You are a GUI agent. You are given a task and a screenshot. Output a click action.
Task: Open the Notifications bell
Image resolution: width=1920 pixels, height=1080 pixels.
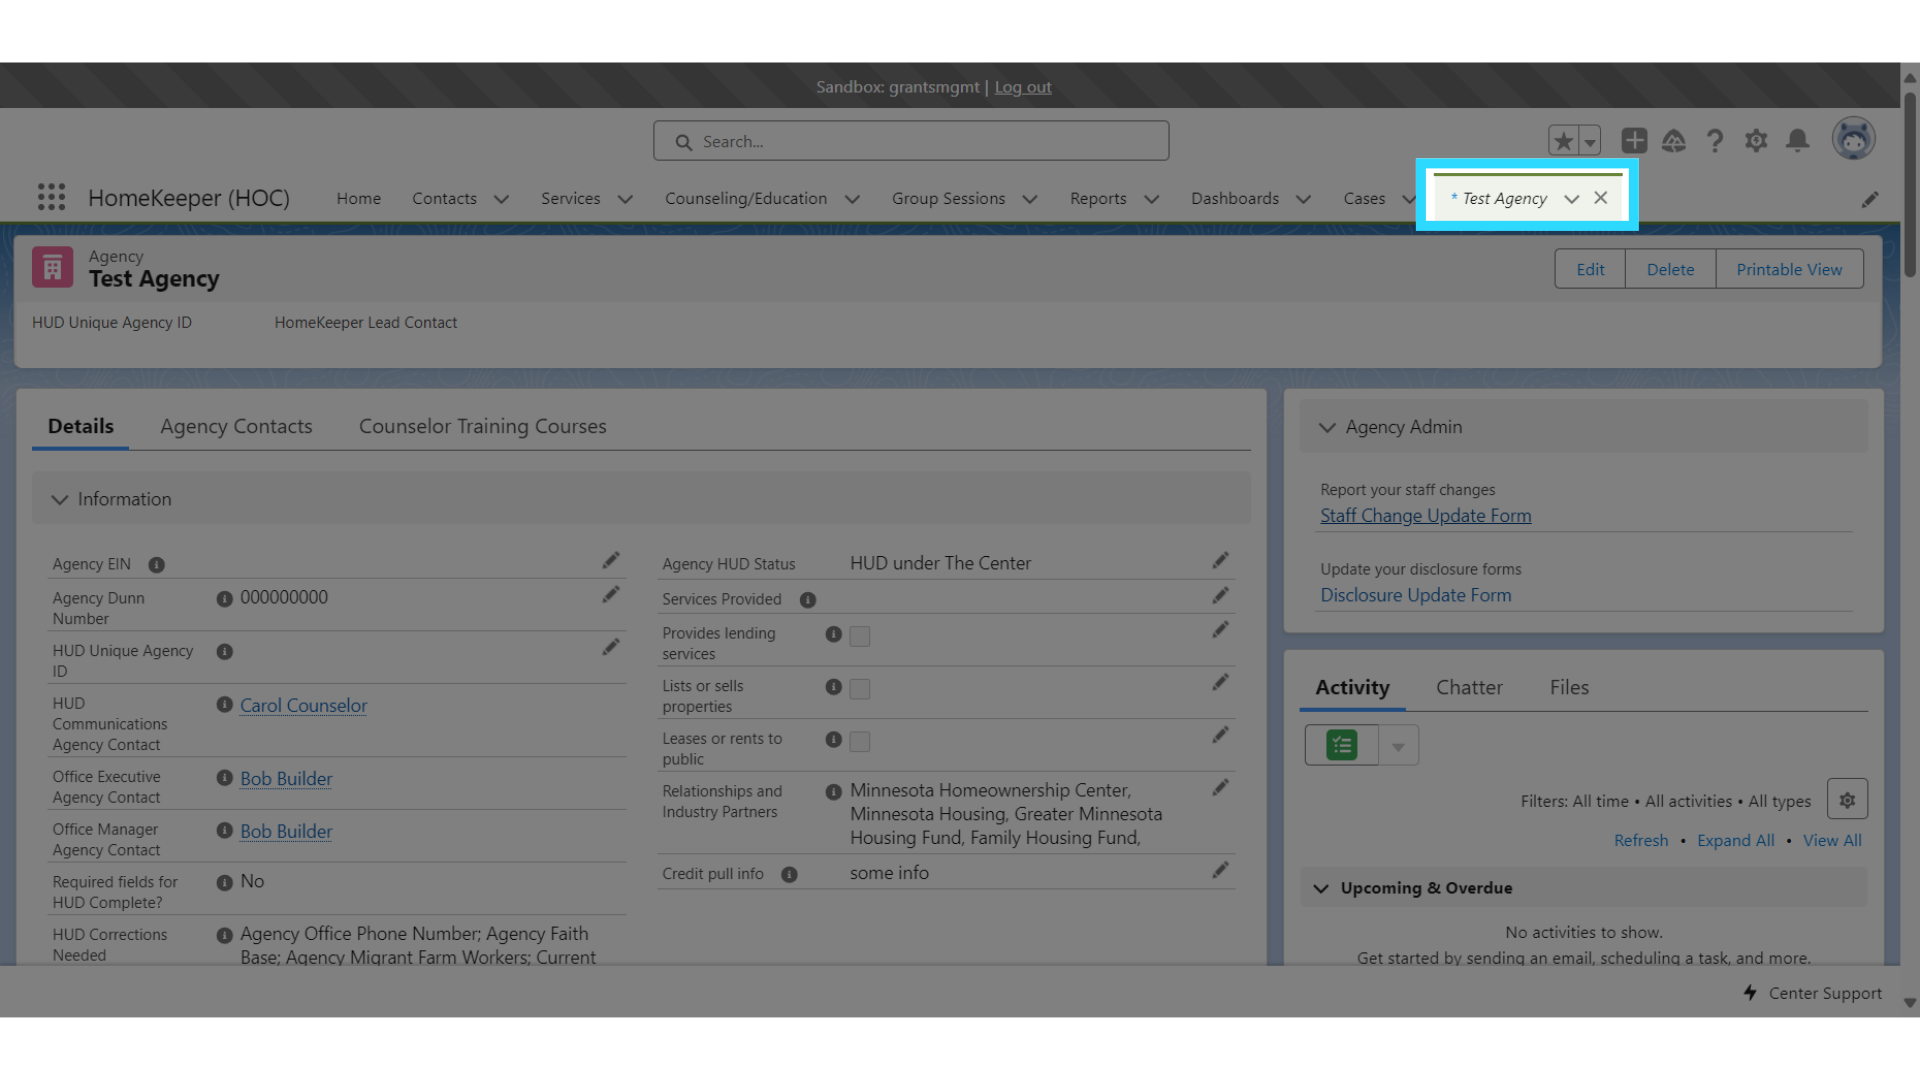(1797, 141)
